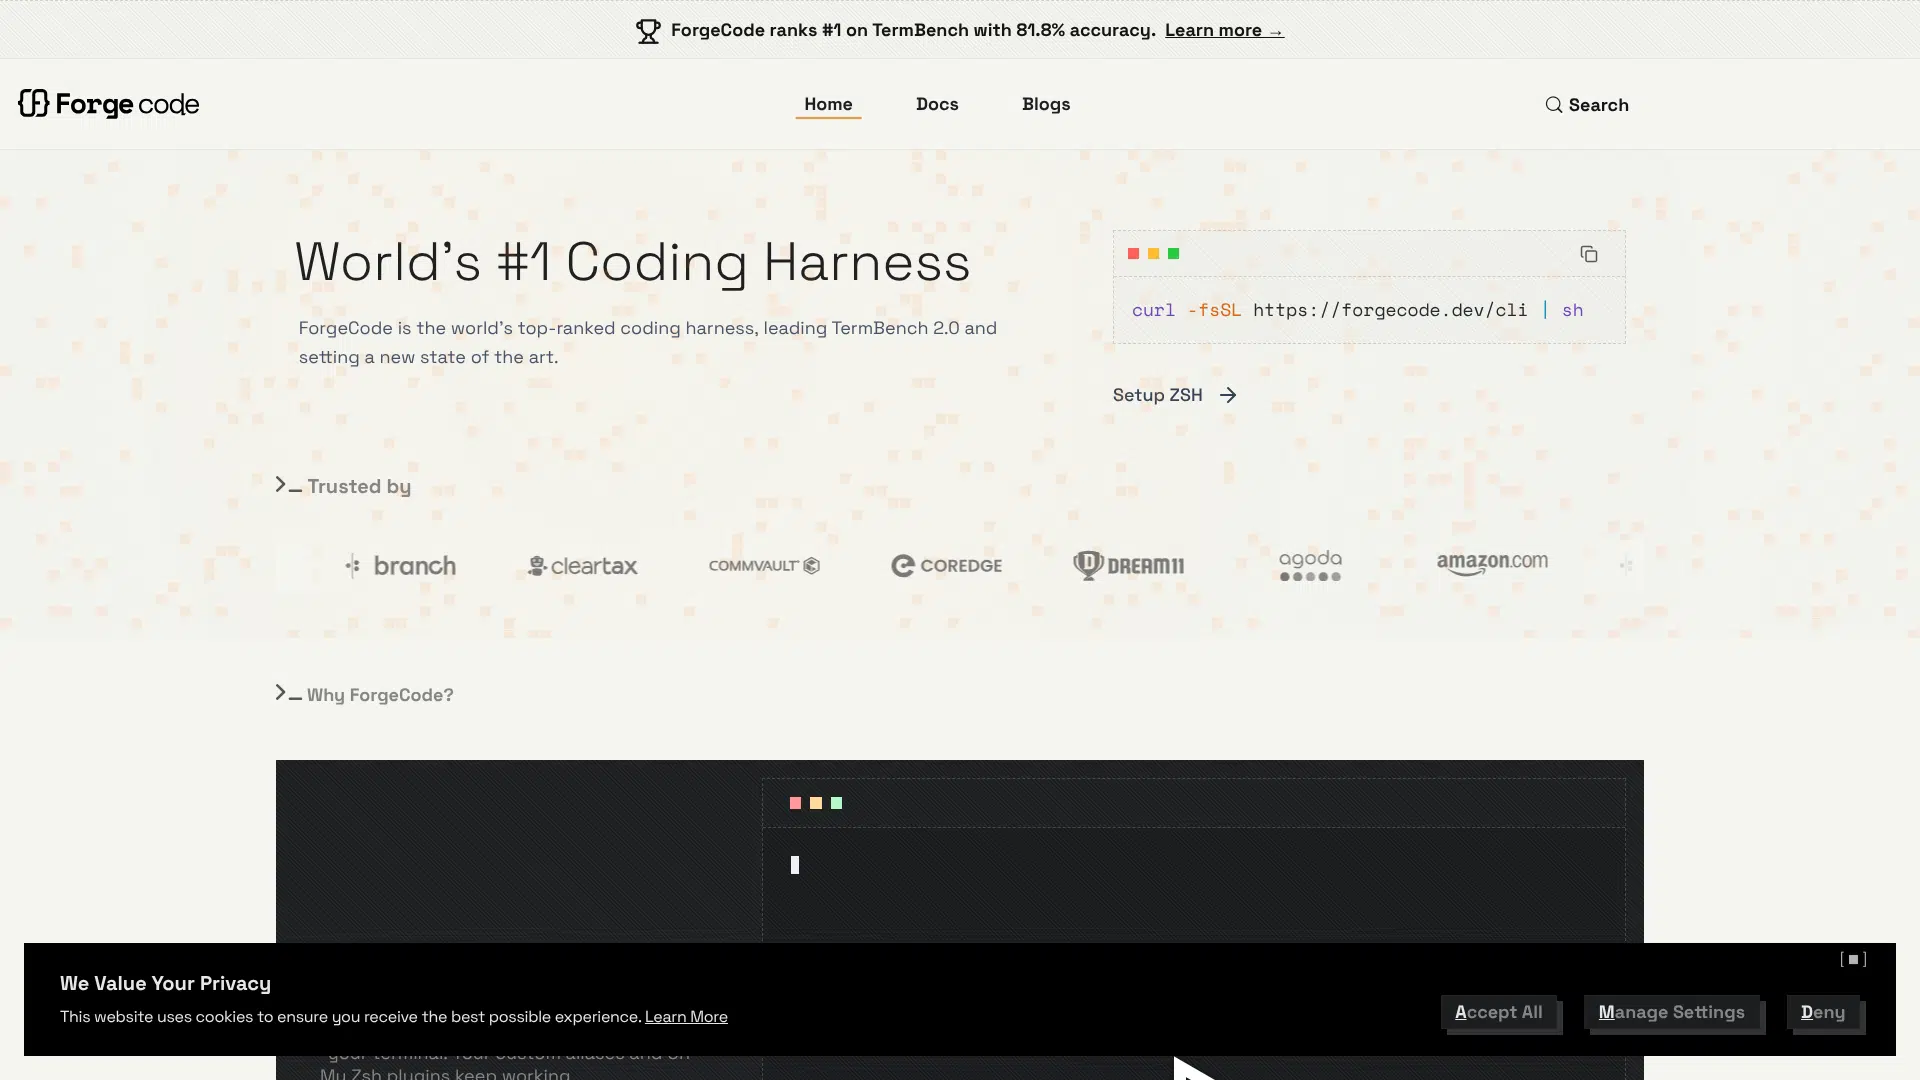
Task: Click the branch company logo
Action: point(400,566)
